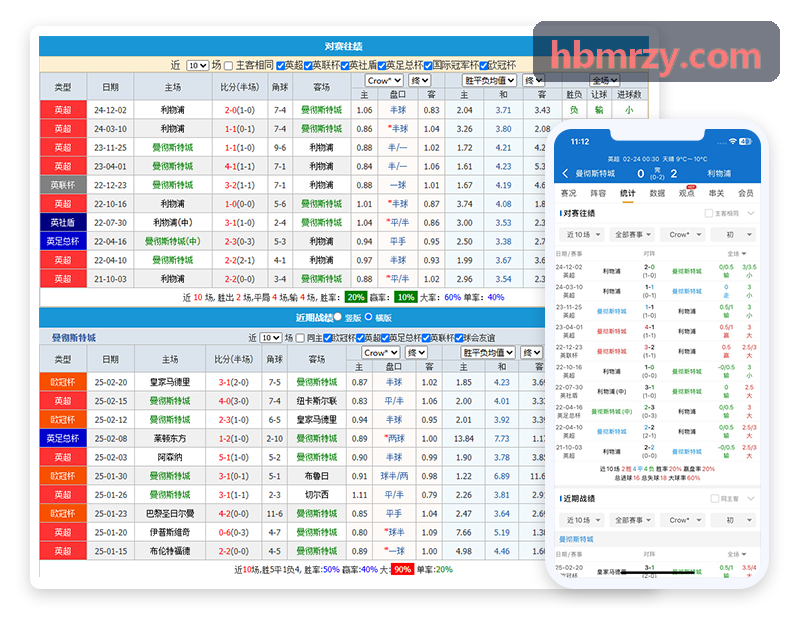Click the 角球 column header in 对赛往绩

coord(280,87)
